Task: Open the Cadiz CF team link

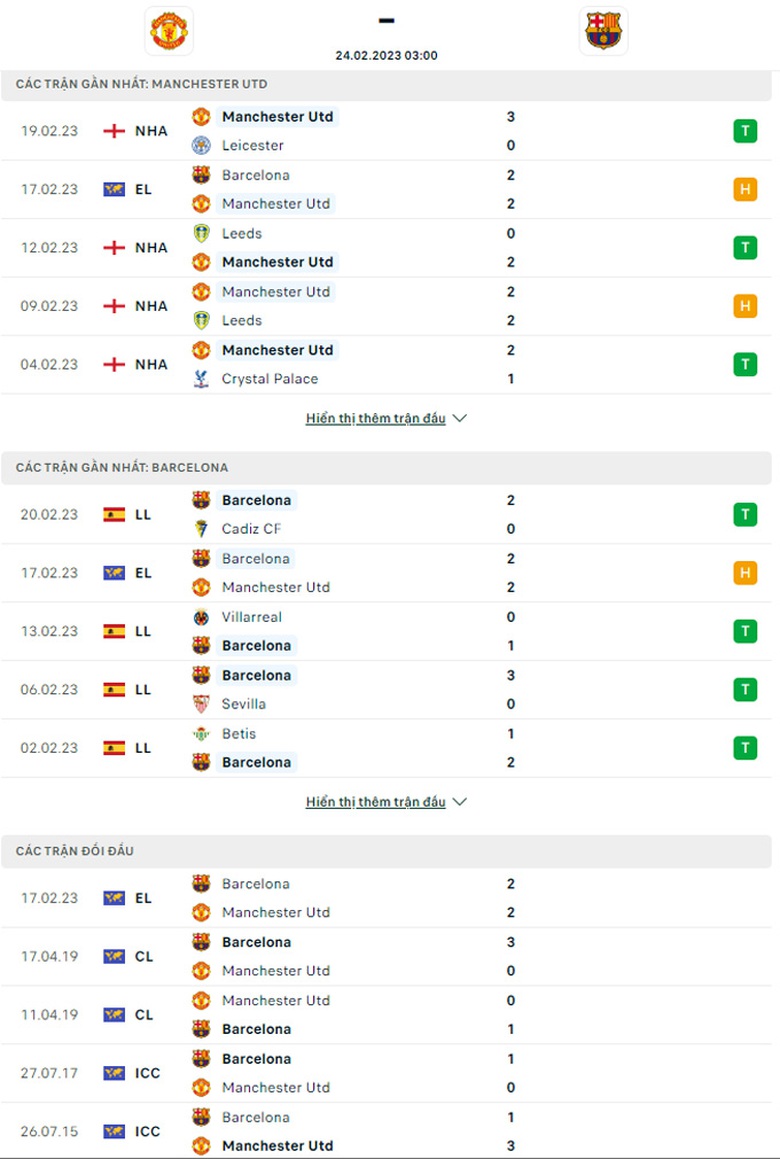Action: [x=251, y=529]
